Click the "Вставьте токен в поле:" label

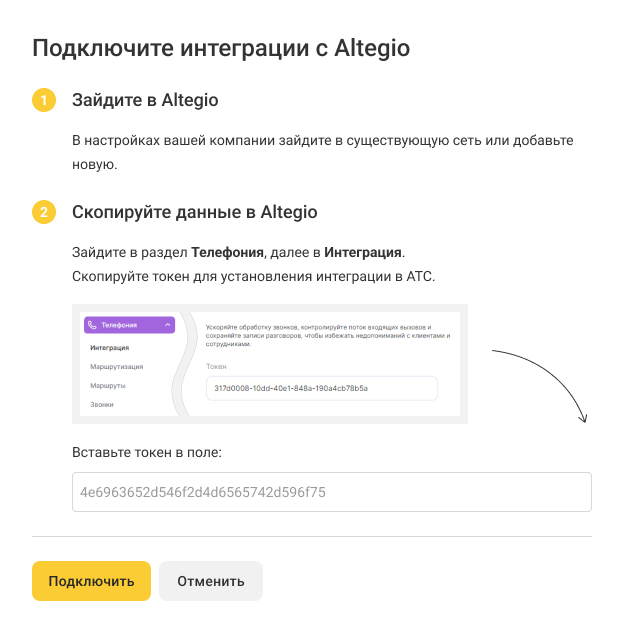147,452
